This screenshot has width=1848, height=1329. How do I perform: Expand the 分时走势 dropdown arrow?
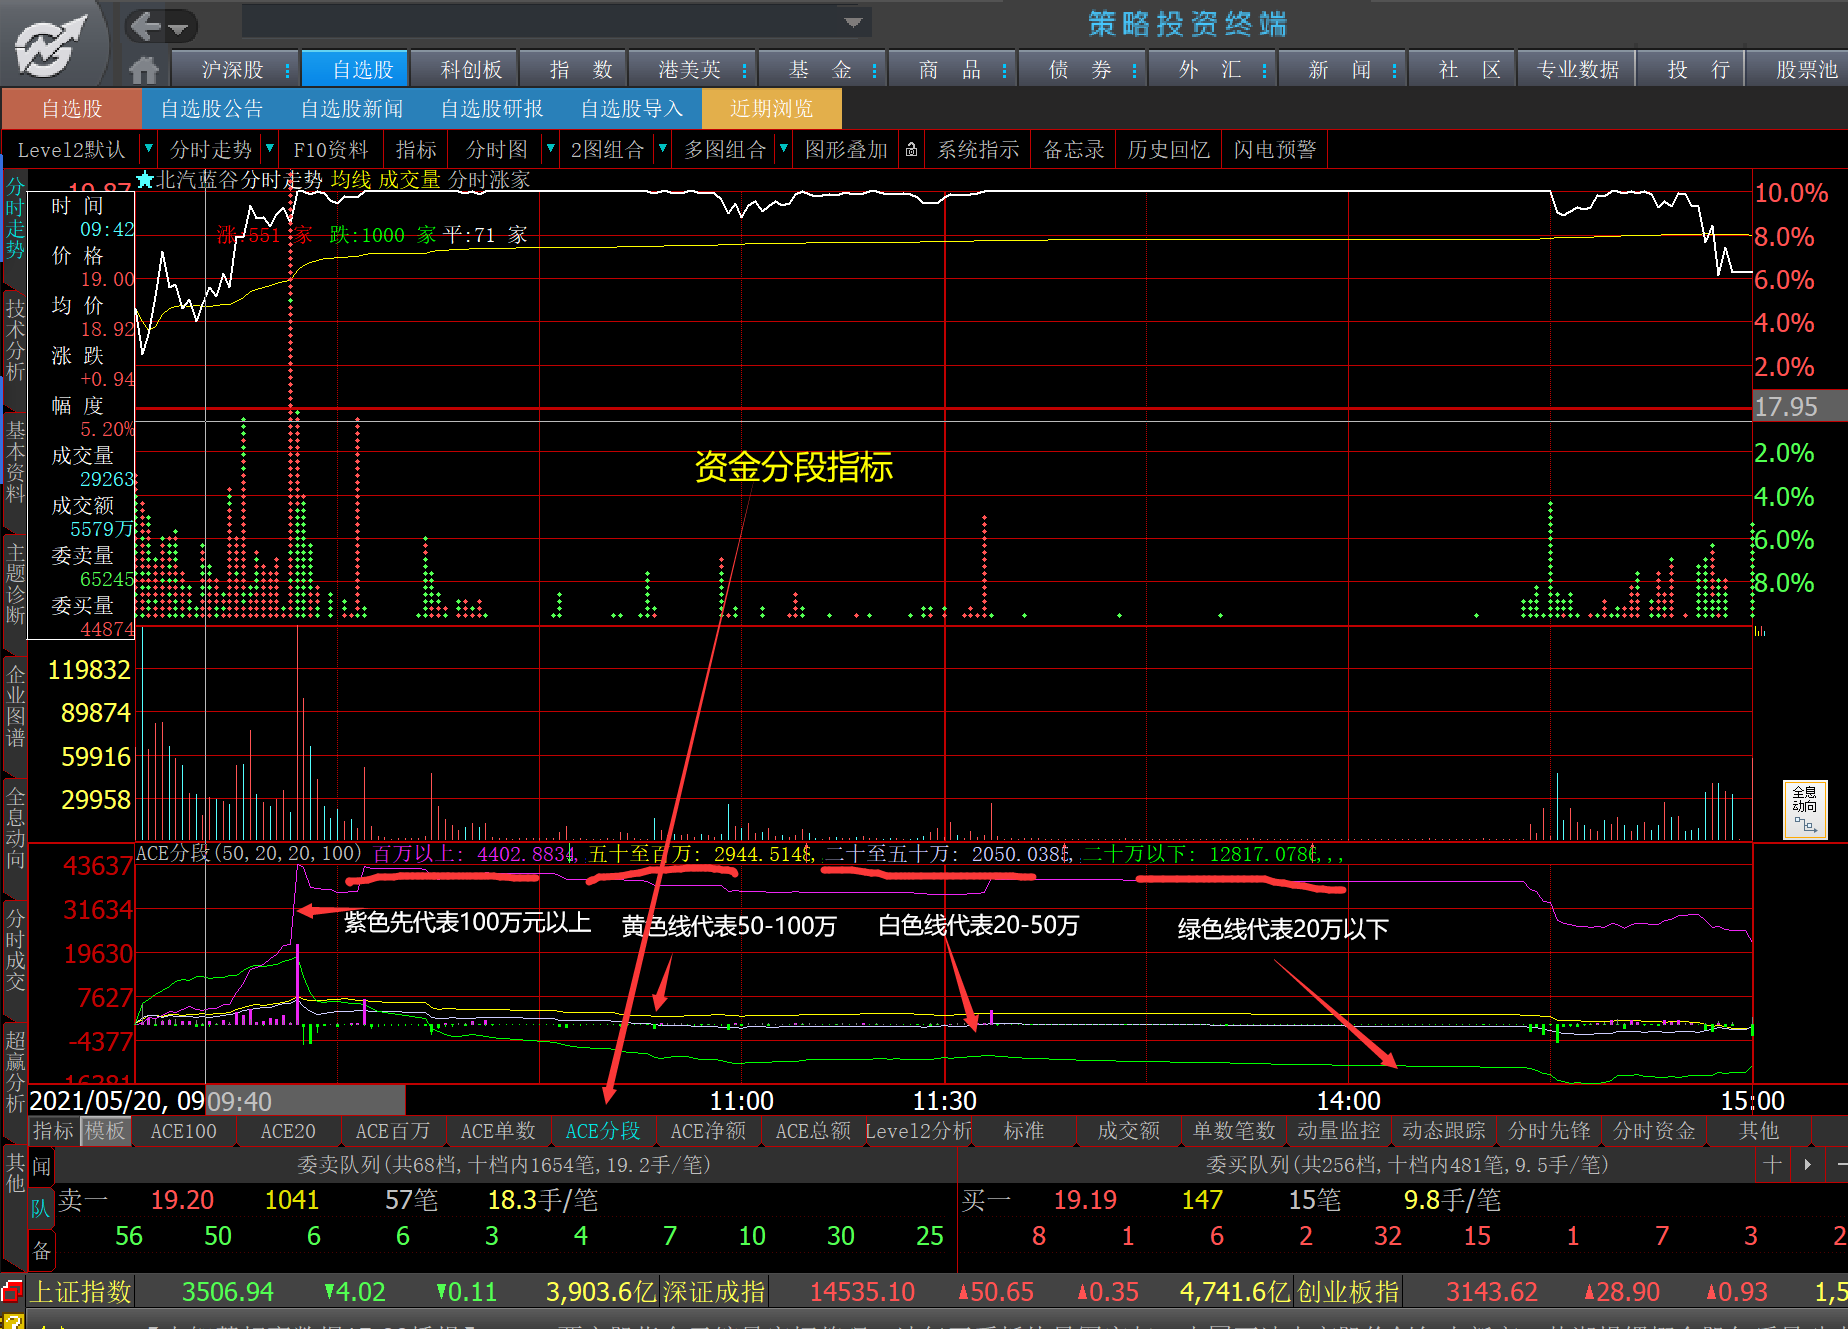269,149
